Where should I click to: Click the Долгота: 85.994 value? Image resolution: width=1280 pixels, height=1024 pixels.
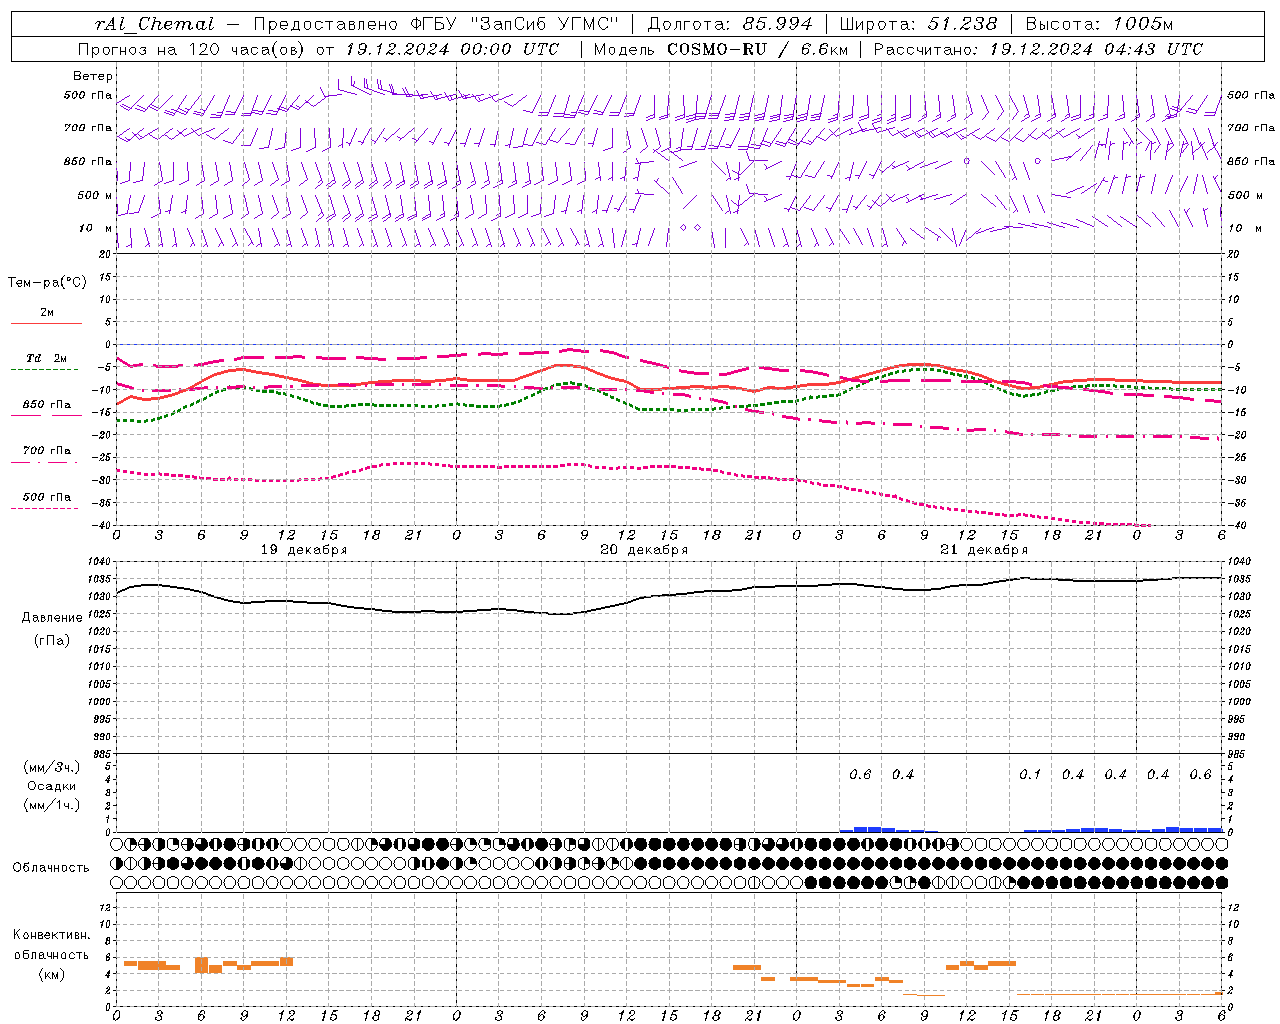point(731,24)
